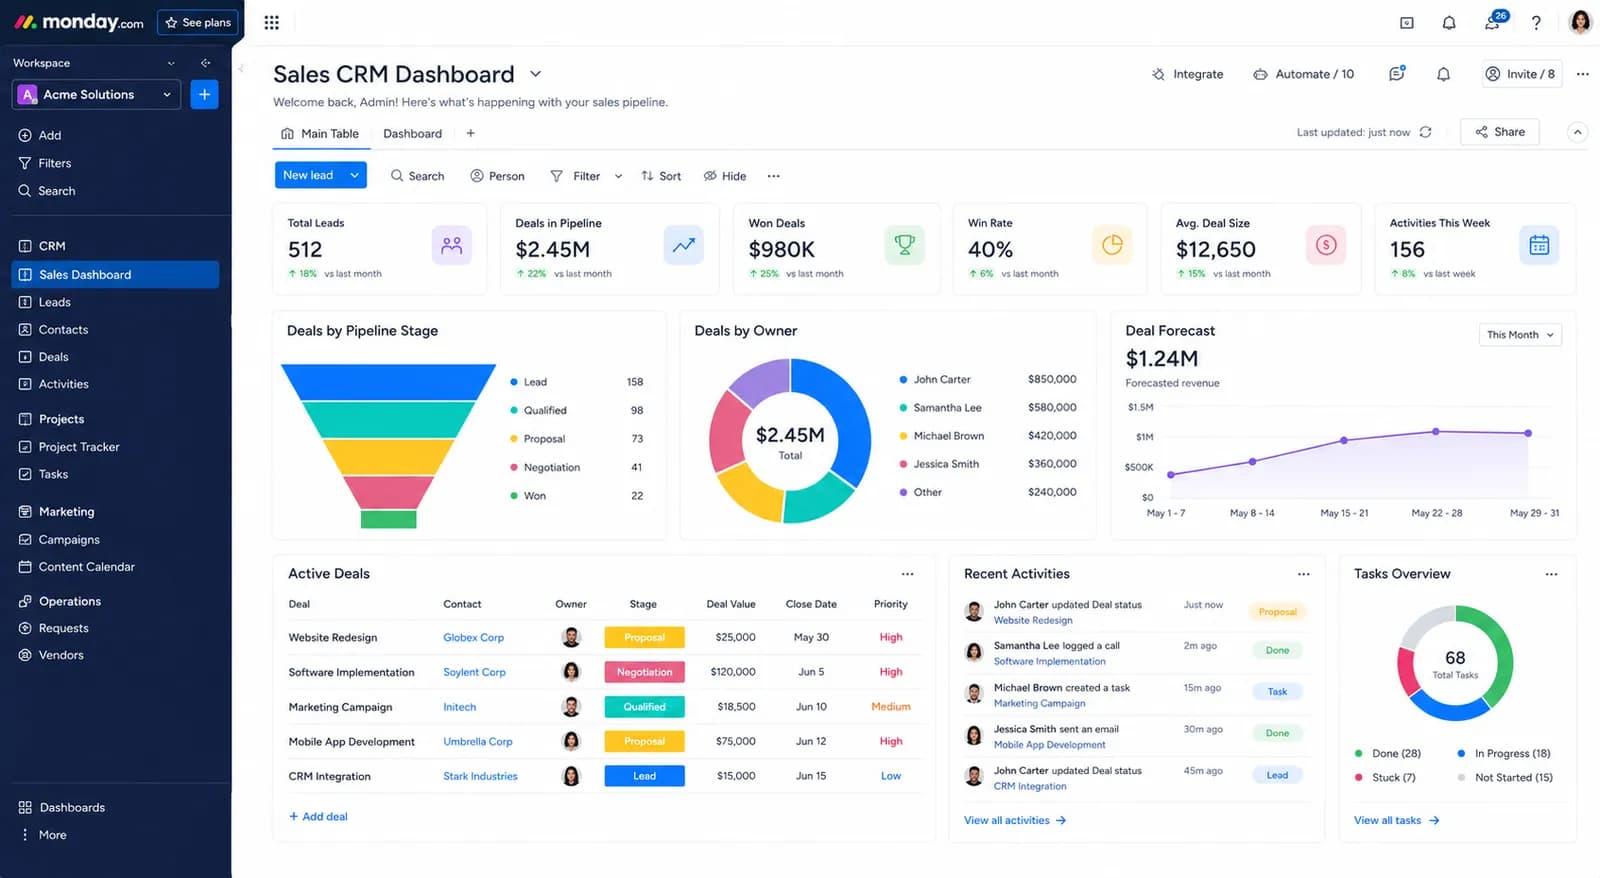
Task: Click the John Carter blue legend dot
Action: [x=903, y=380]
